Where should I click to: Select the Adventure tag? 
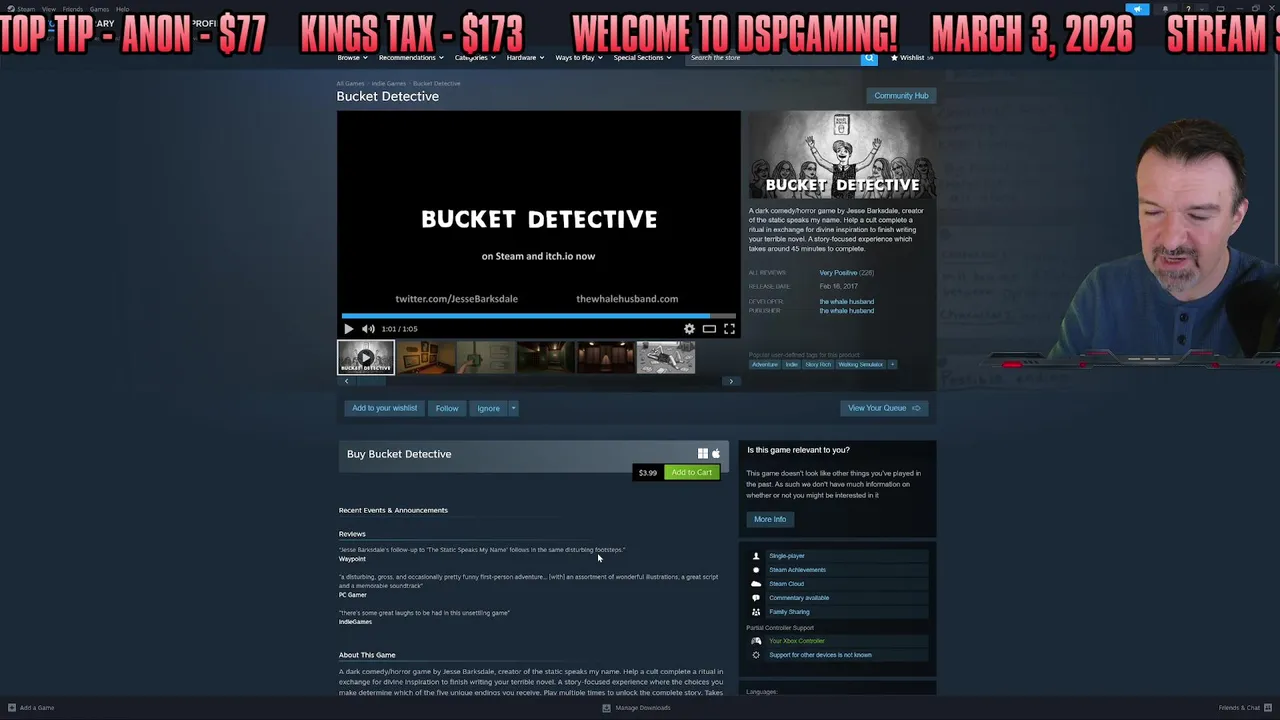pyautogui.click(x=765, y=365)
